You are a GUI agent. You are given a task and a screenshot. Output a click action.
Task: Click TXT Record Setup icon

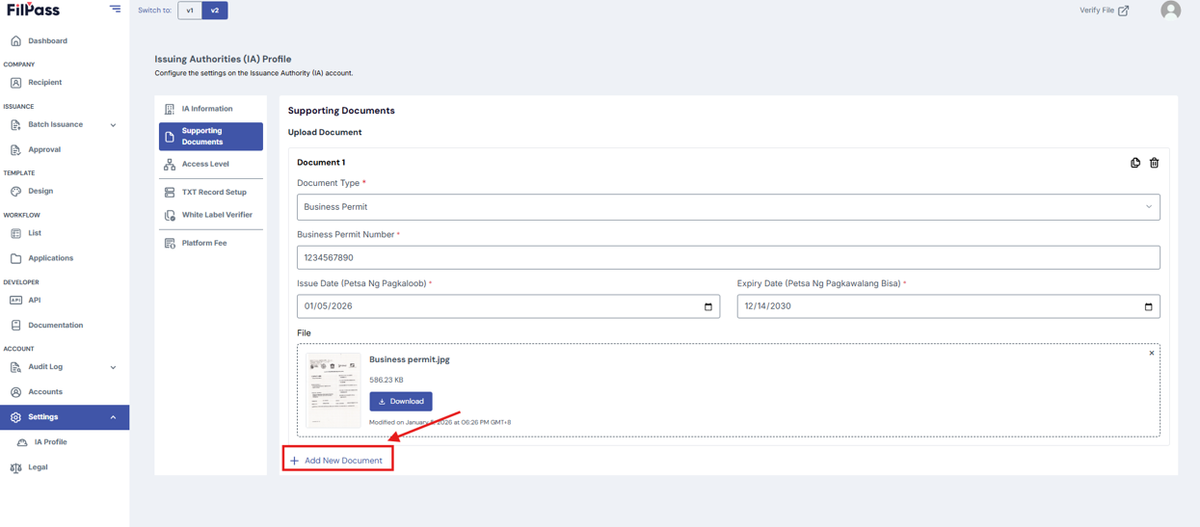[x=170, y=192]
